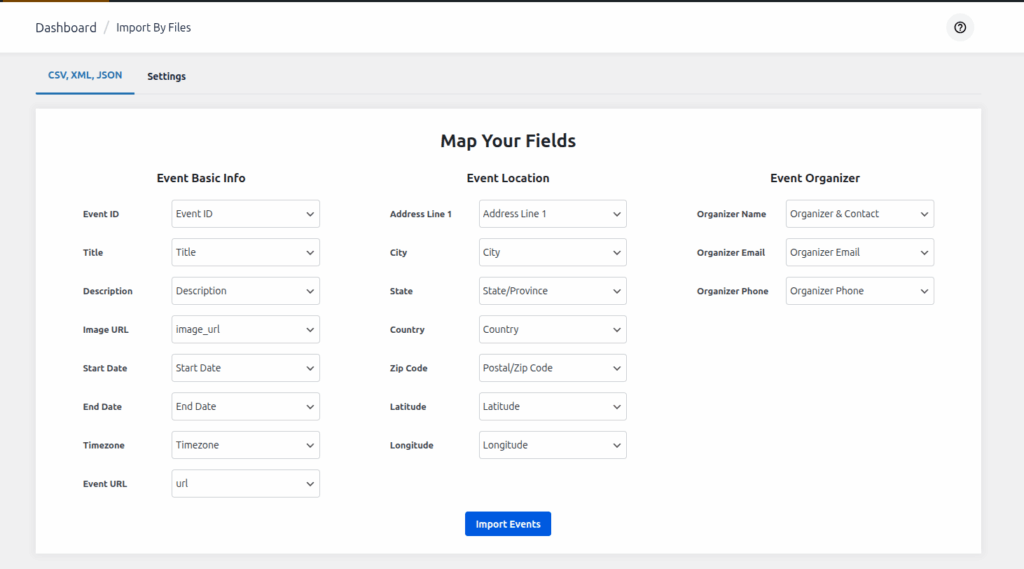1024x569 pixels.
Task: Open the Dashboard breadcrumb link
Action: coord(66,28)
